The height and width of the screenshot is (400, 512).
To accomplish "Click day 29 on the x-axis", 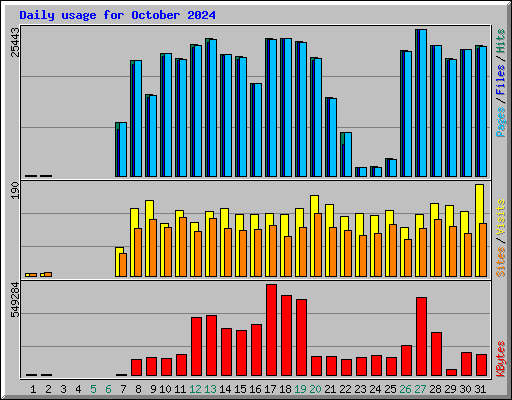I will pyautogui.click(x=450, y=389).
